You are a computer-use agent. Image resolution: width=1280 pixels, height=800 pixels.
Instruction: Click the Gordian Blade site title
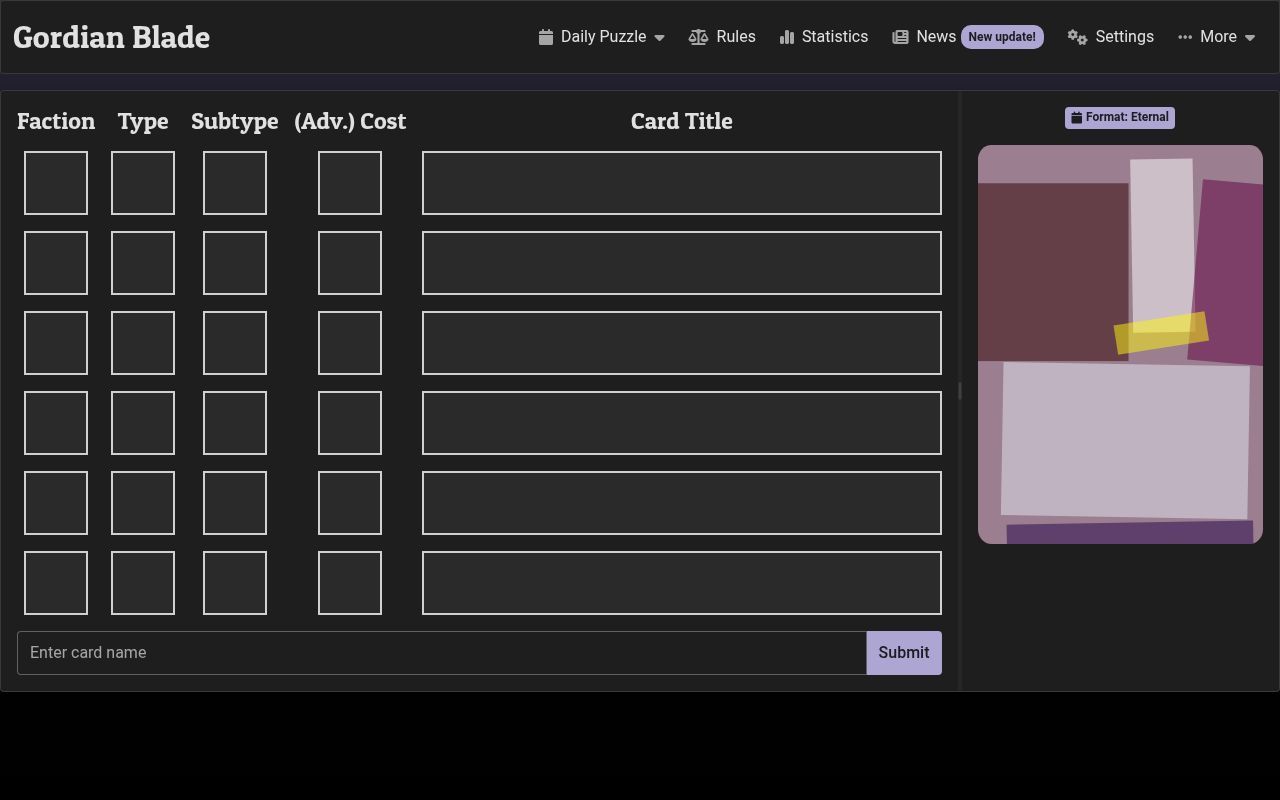111,37
